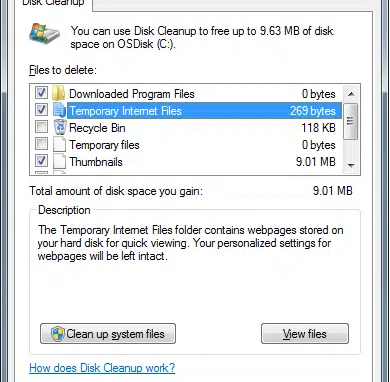
Task: Uncheck the Temporary Internet Files checkbox
Action: point(41,109)
